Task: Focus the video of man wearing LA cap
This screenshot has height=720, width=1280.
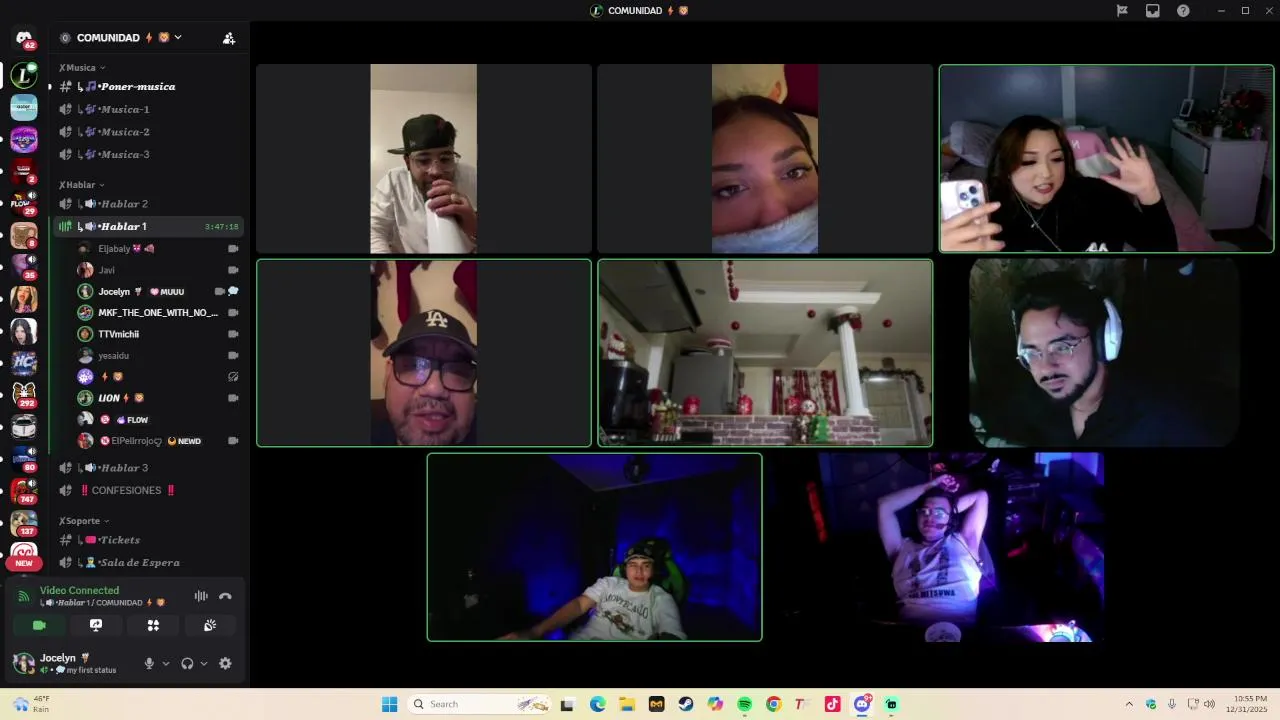Action: (424, 353)
